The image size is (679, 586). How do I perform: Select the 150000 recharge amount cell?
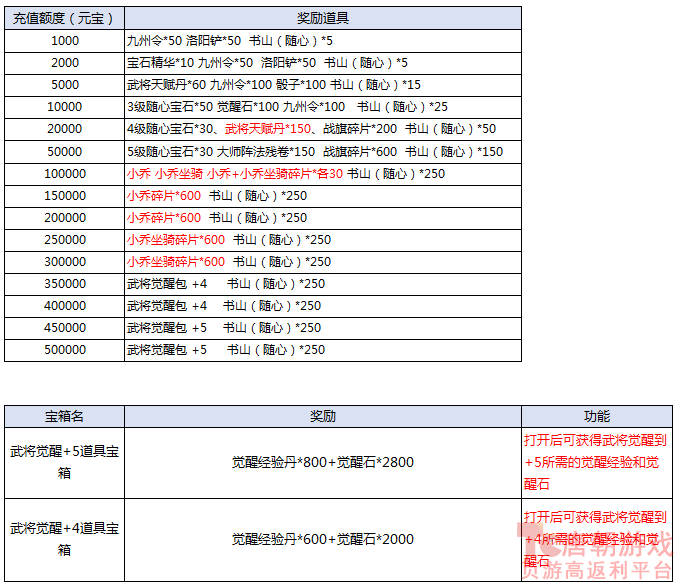(x=64, y=197)
